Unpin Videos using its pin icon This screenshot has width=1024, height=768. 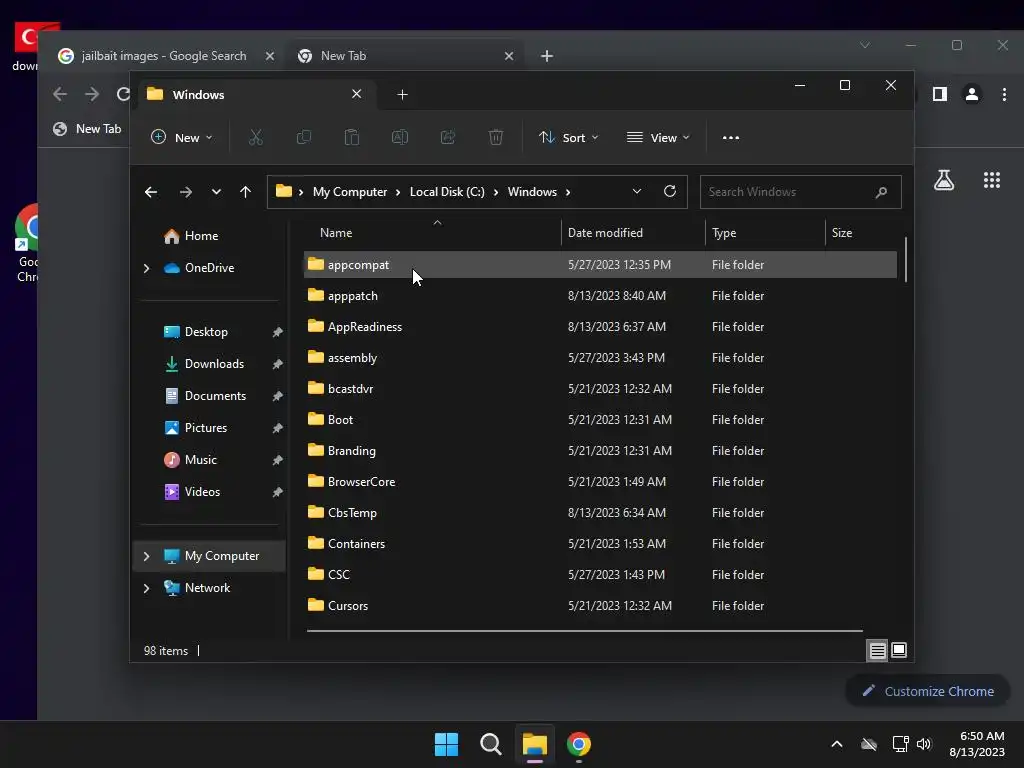277,492
